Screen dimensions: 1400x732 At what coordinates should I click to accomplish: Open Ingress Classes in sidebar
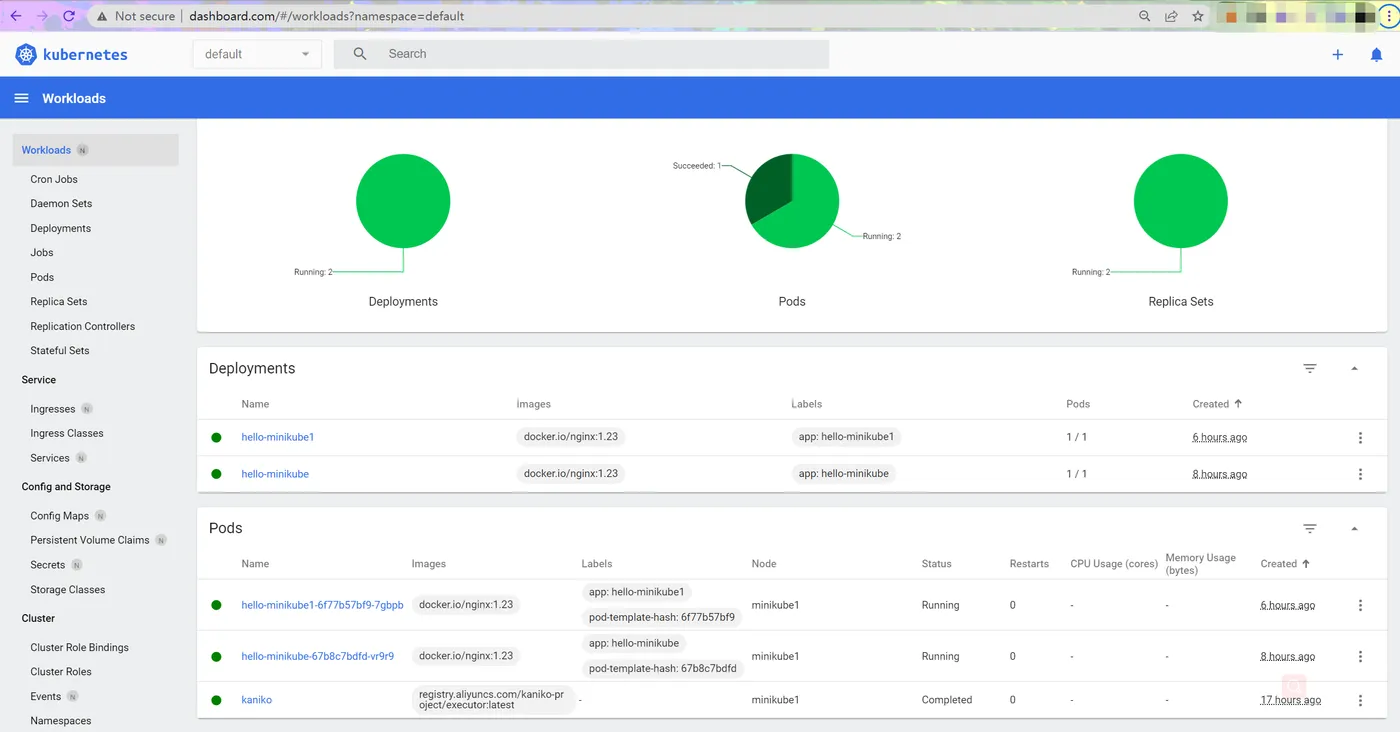[x=67, y=433]
